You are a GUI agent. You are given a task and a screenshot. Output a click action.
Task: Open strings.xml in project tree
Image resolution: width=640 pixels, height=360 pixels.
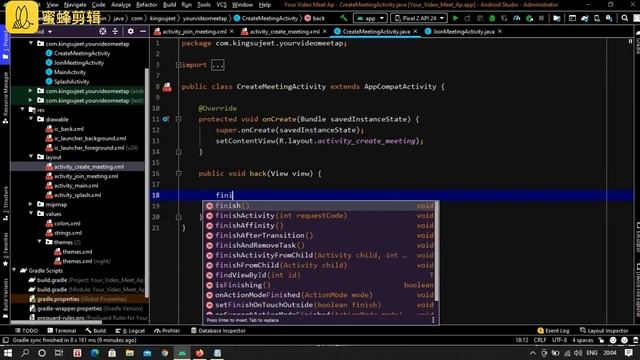point(68,233)
